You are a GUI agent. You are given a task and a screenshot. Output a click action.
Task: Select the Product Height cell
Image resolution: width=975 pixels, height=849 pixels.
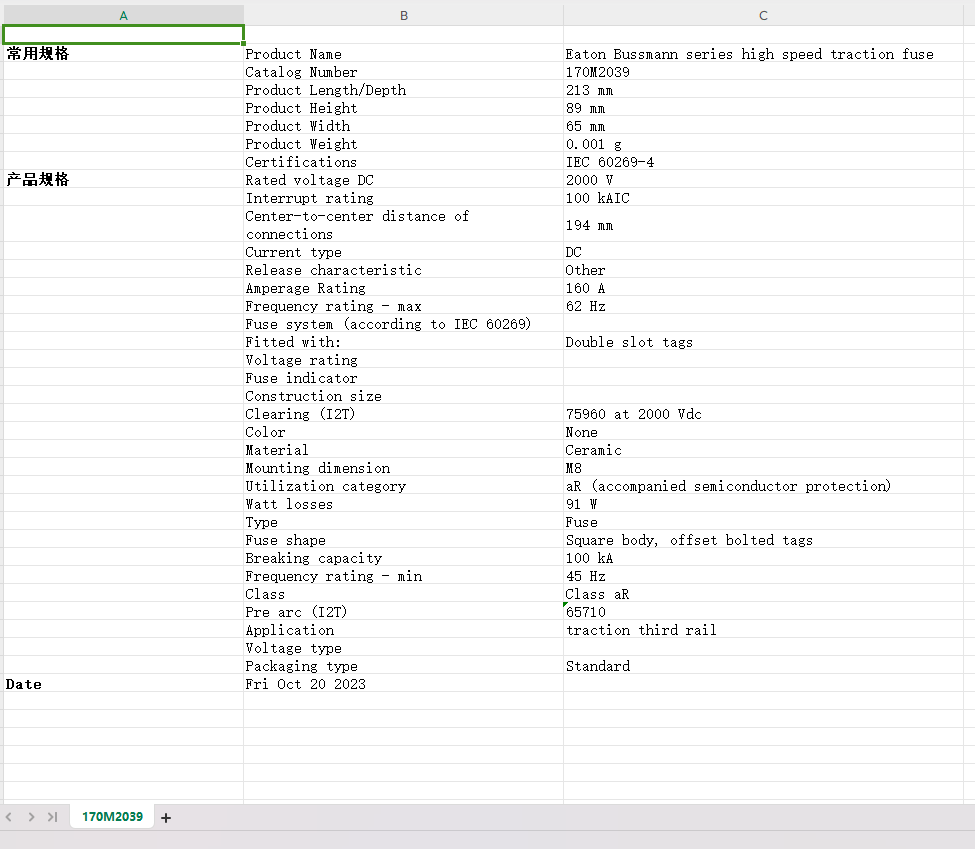[x=404, y=108]
